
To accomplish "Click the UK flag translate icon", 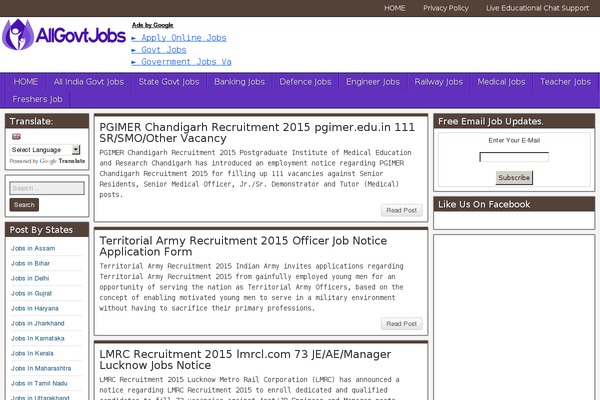I will [x=16, y=136].
